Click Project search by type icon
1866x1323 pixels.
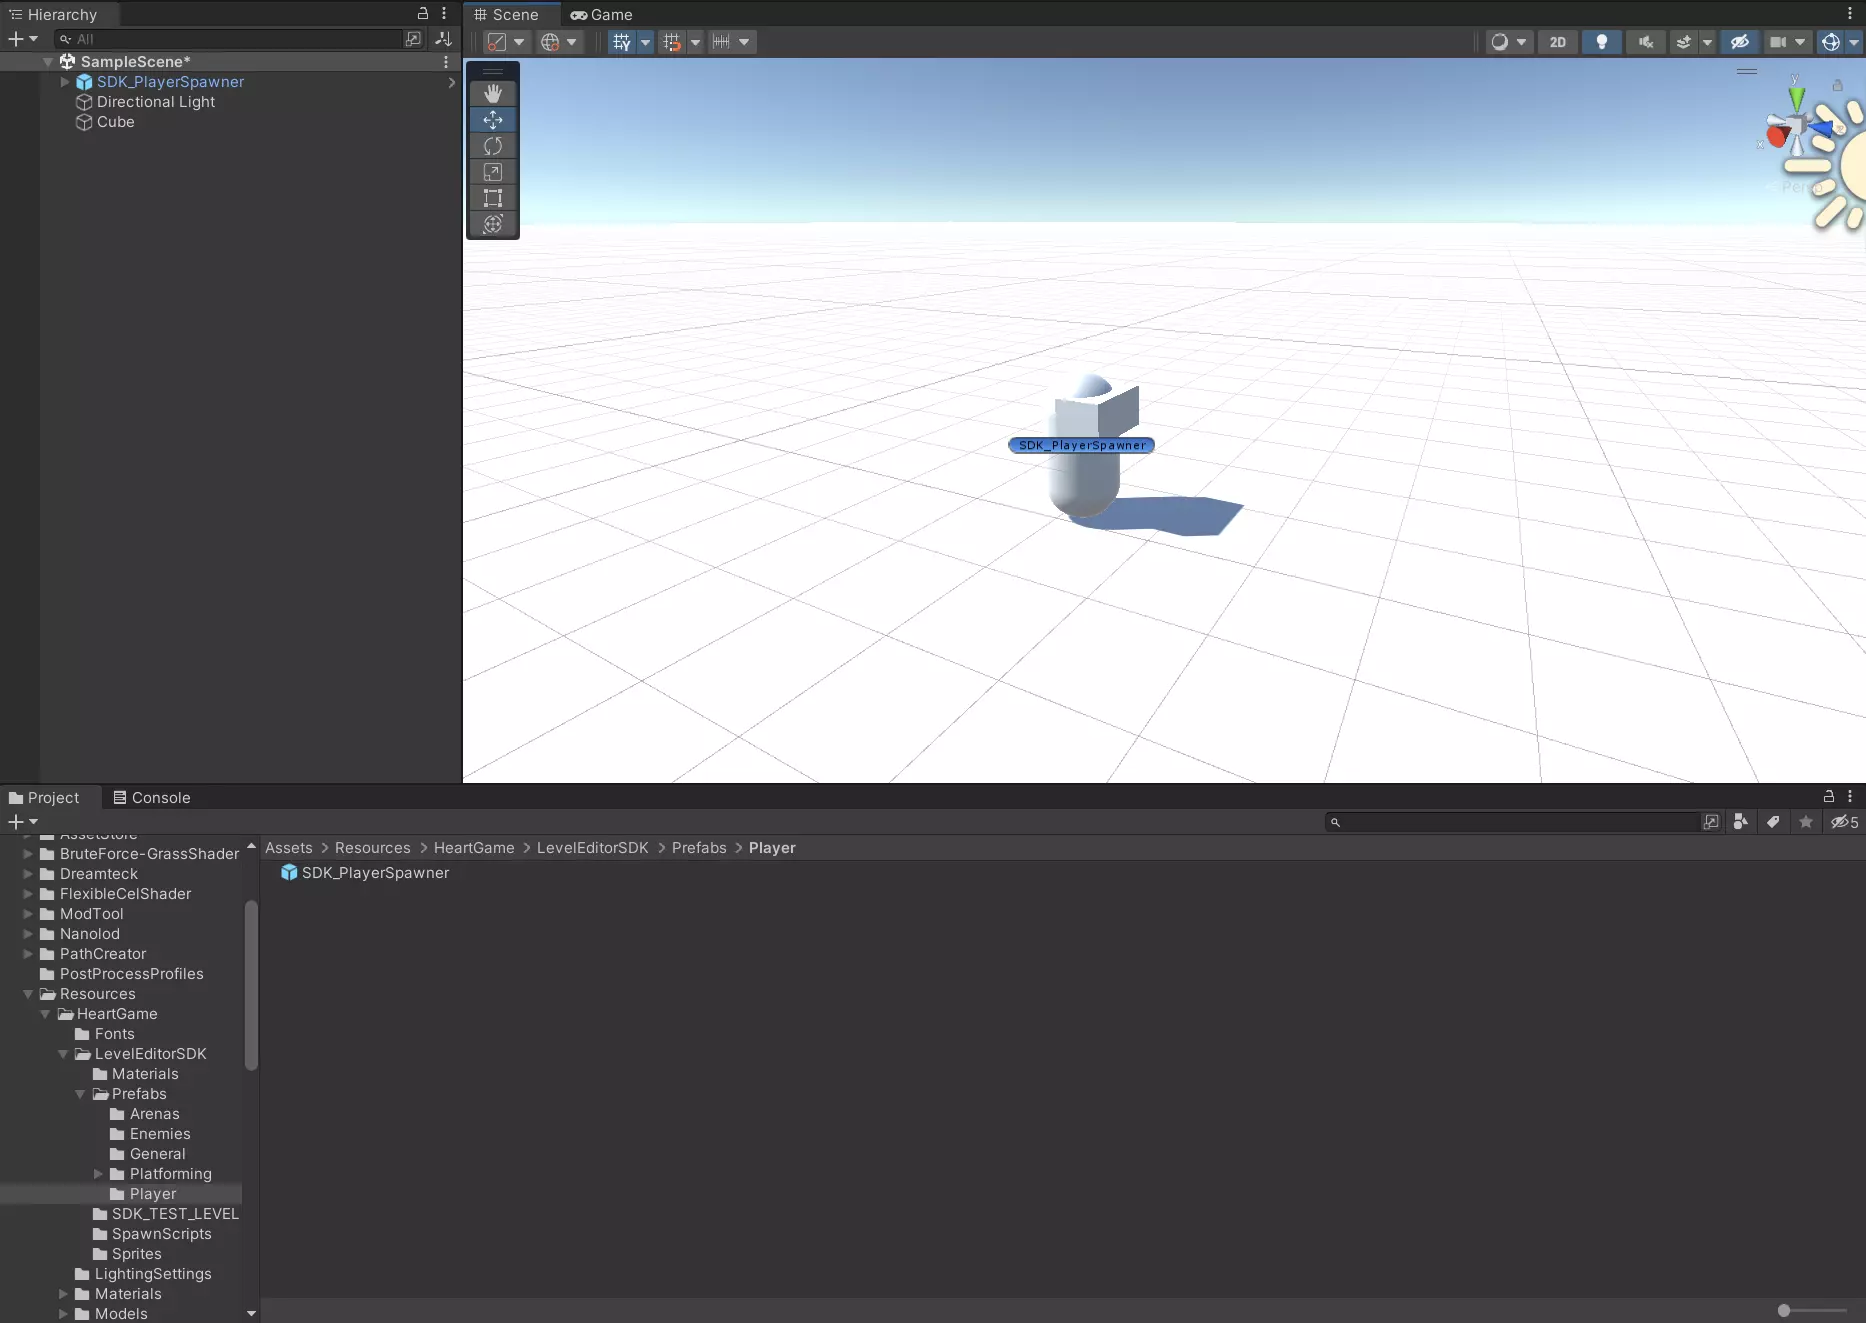1741,822
